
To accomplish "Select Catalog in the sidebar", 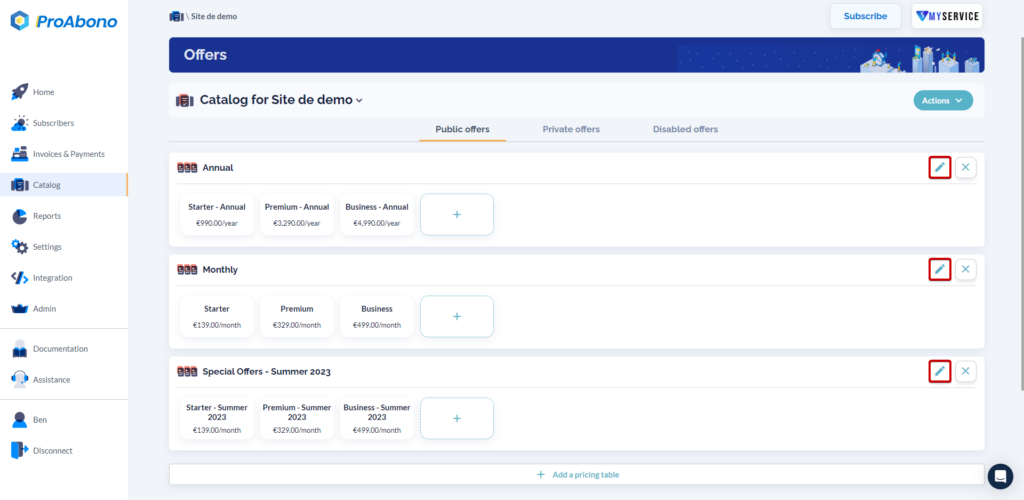I will (63, 185).
